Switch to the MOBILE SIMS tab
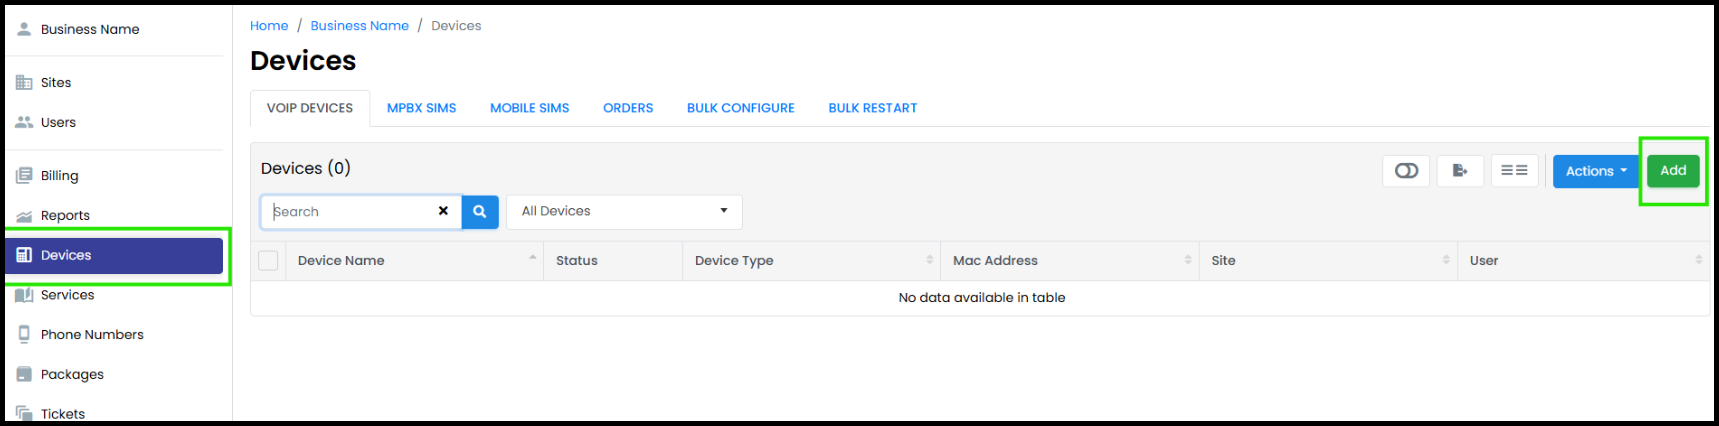1719x426 pixels. pos(529,108)
